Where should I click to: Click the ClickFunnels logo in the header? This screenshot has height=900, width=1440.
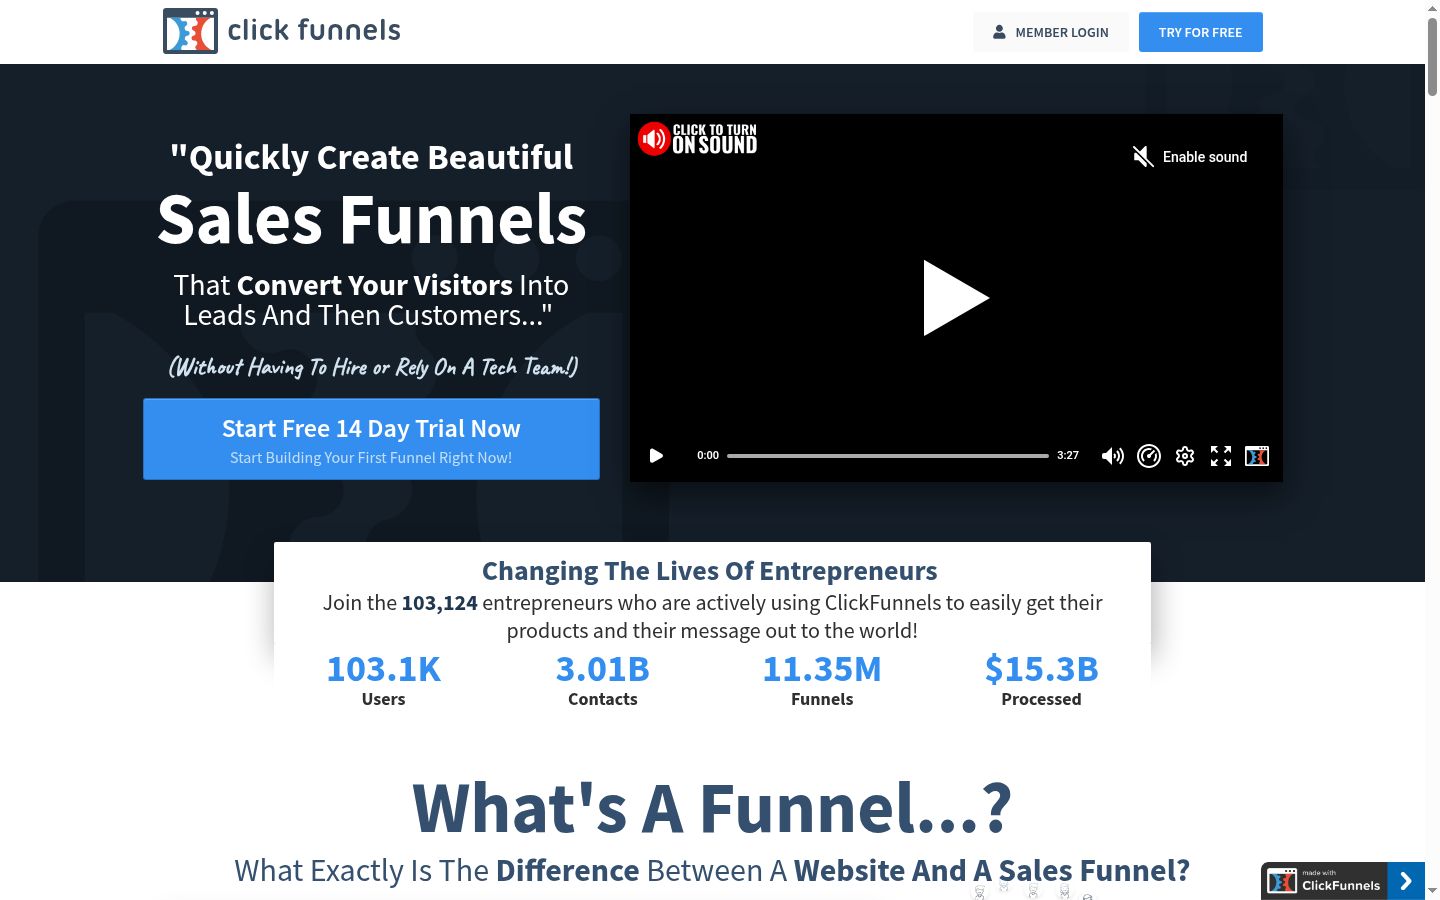pyautogui.click(x=282, y=31)
